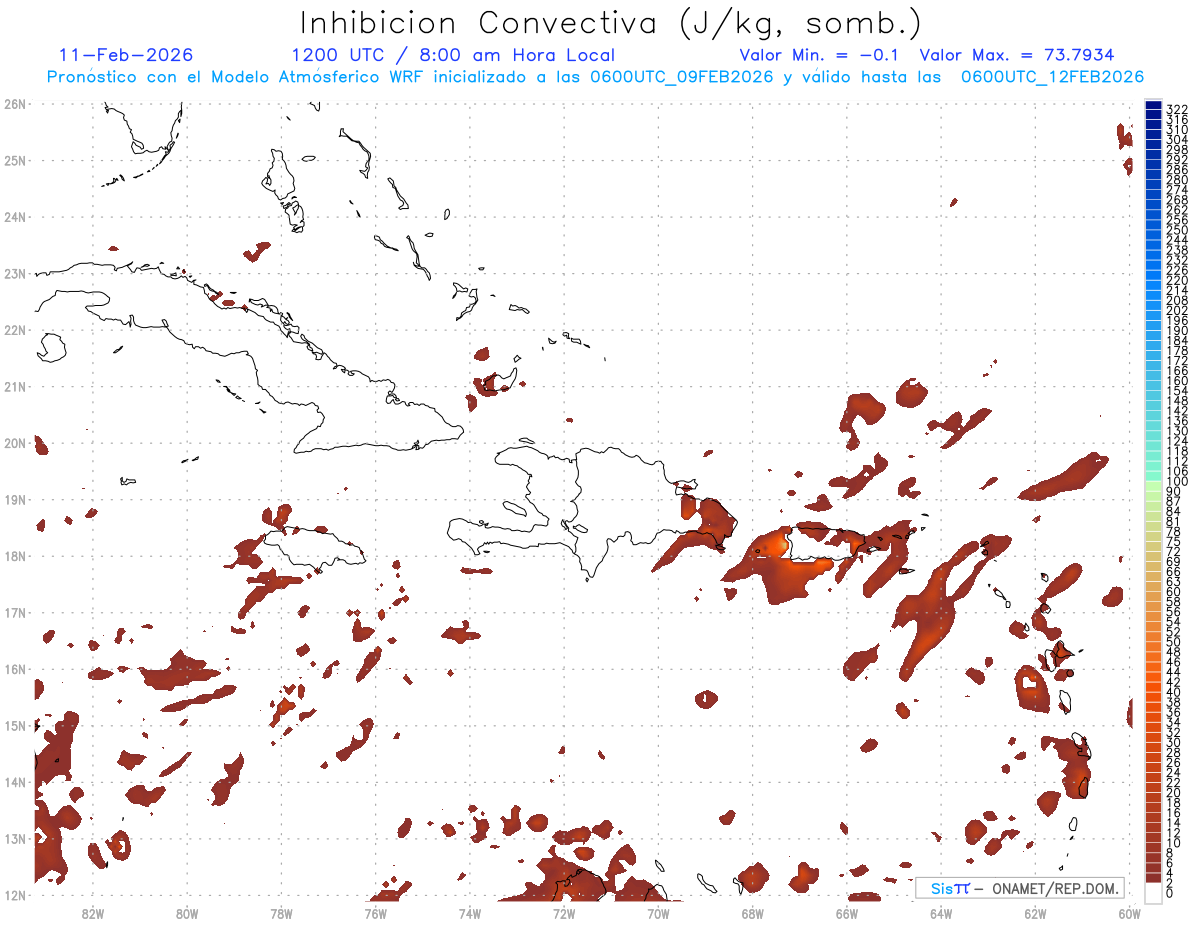Click the 68W longitude label
Image resolution: width=1200 pixels, height=927 pixels.
pyautogui.click(x=753, y=913)
